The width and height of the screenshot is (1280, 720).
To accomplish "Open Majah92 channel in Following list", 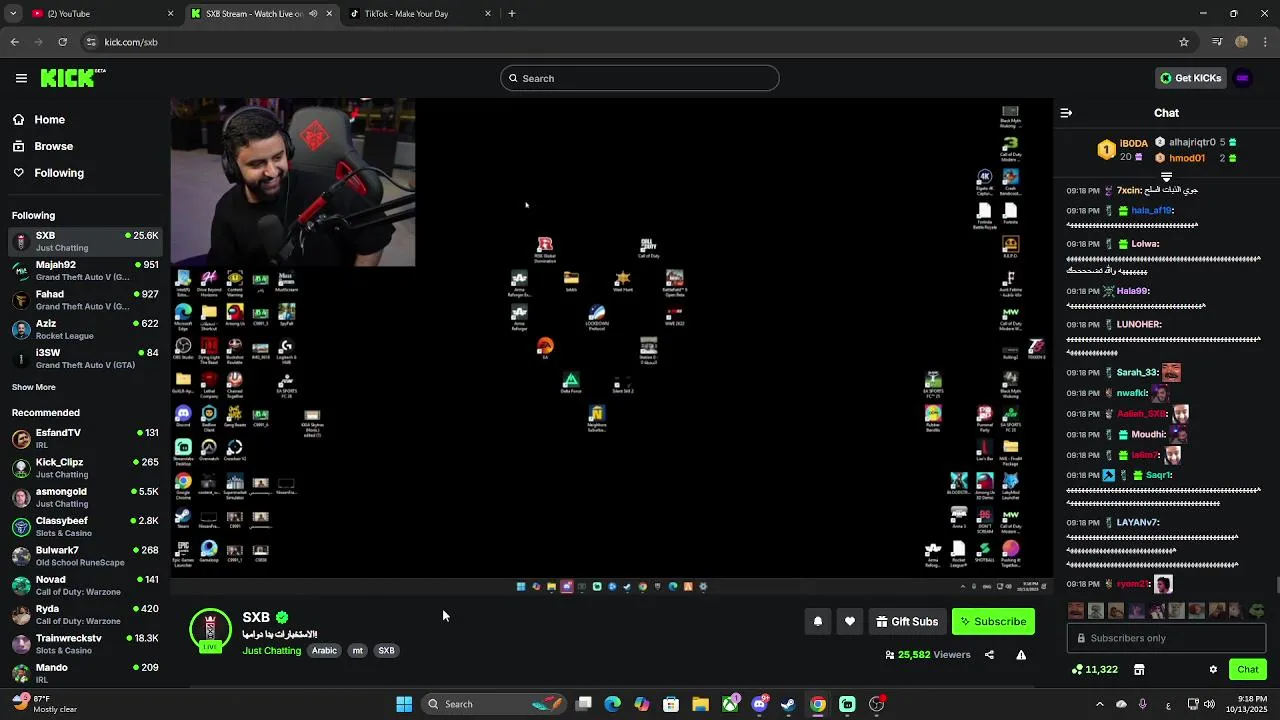I will pos(85,271).
